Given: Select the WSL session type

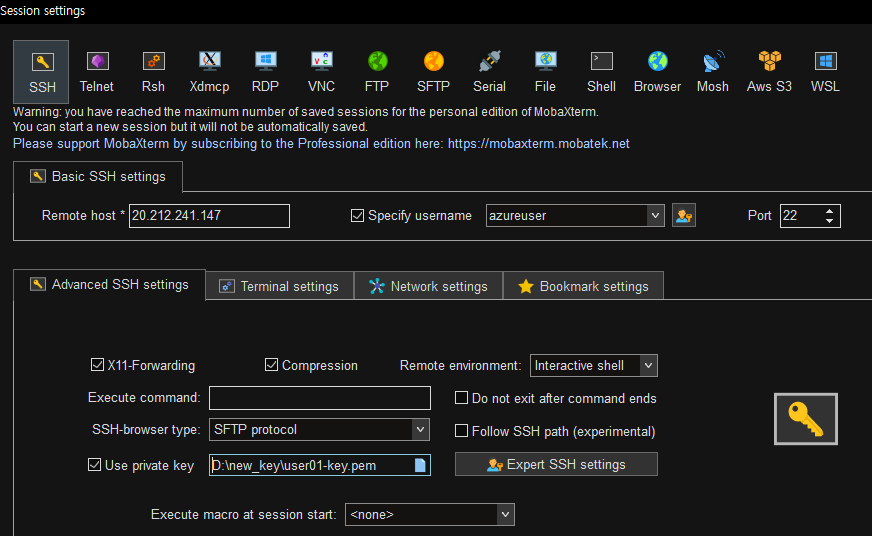Looking at the screenshot, I should 825,72.
